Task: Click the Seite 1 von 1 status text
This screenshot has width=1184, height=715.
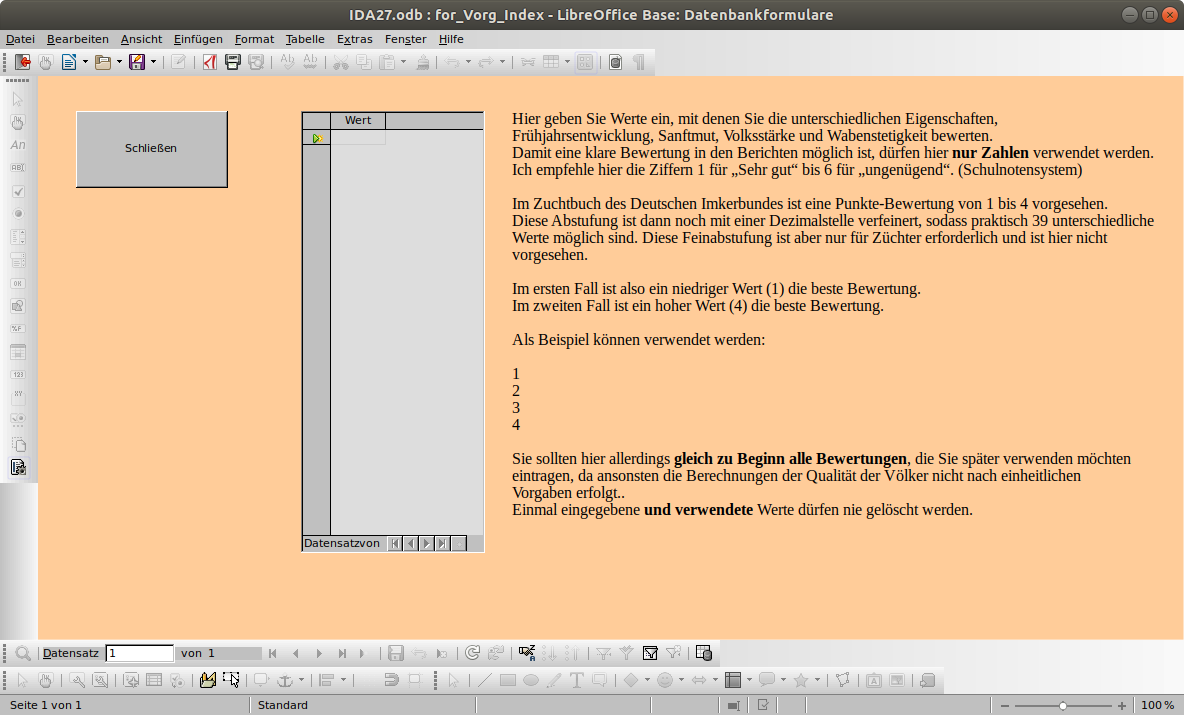Action: pos(45,705)
